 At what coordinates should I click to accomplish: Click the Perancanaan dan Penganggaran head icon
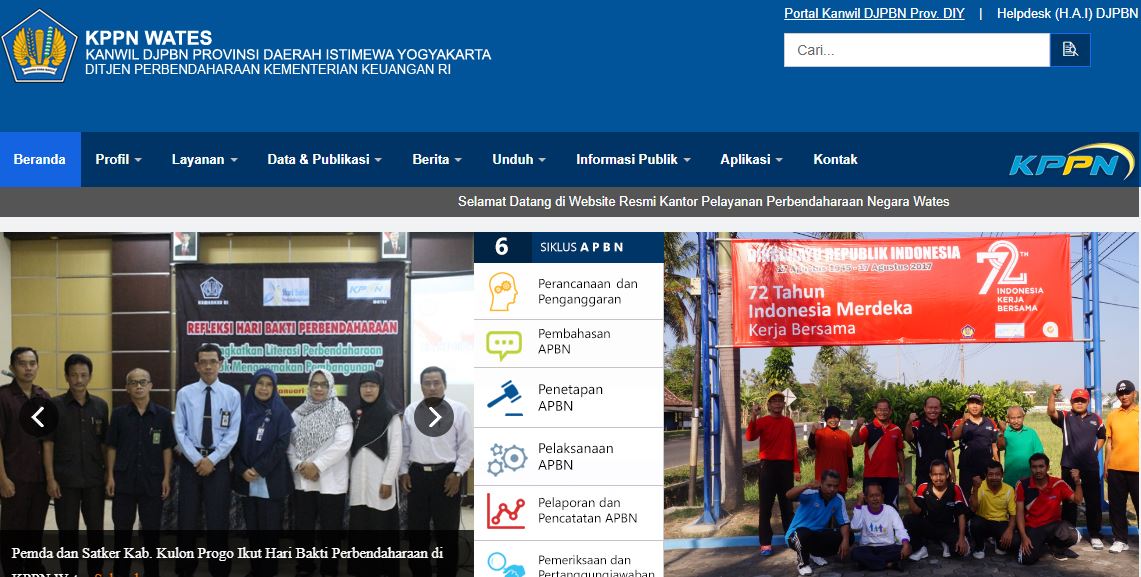point(503,292)
